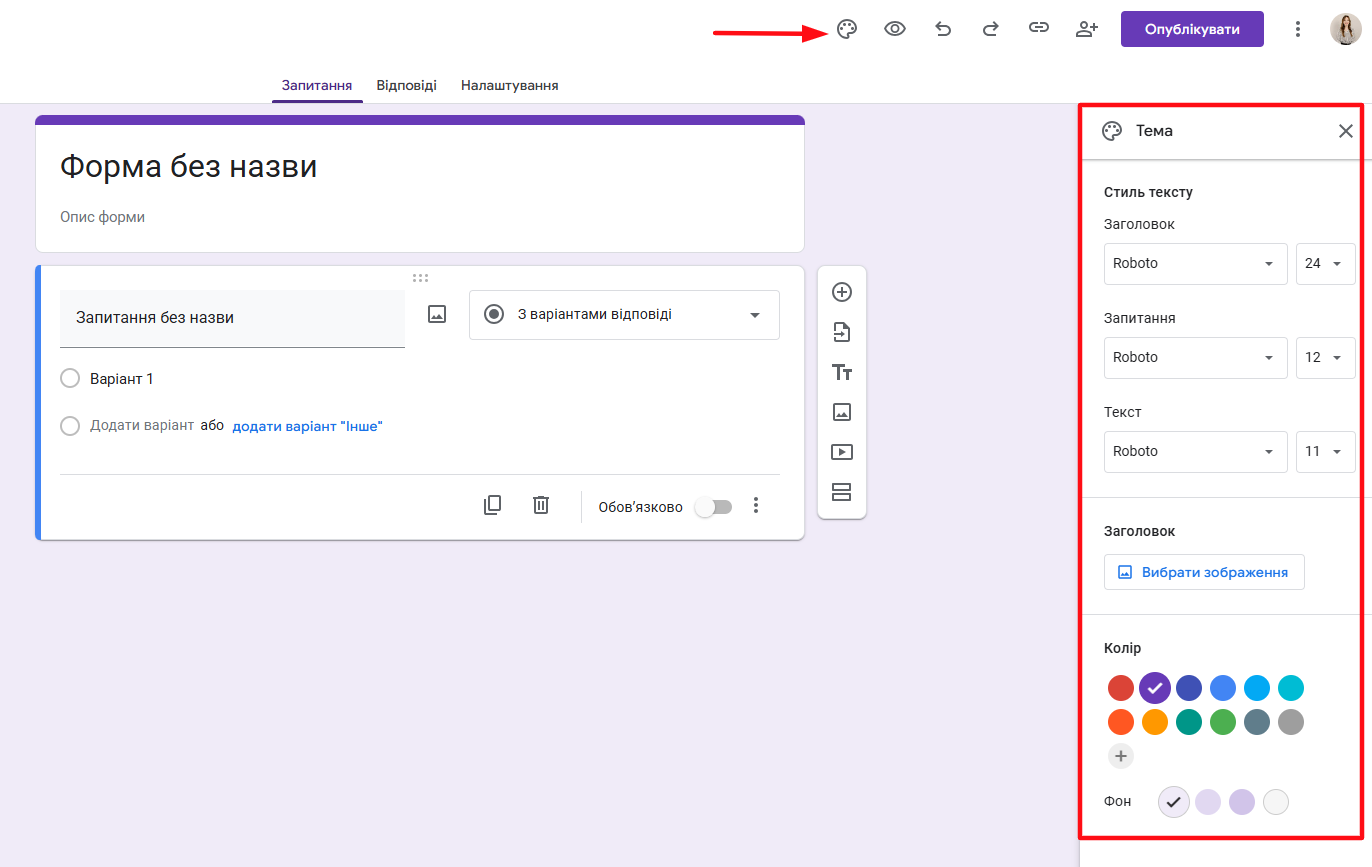Click the import questions icon

[x=841, y=332]
